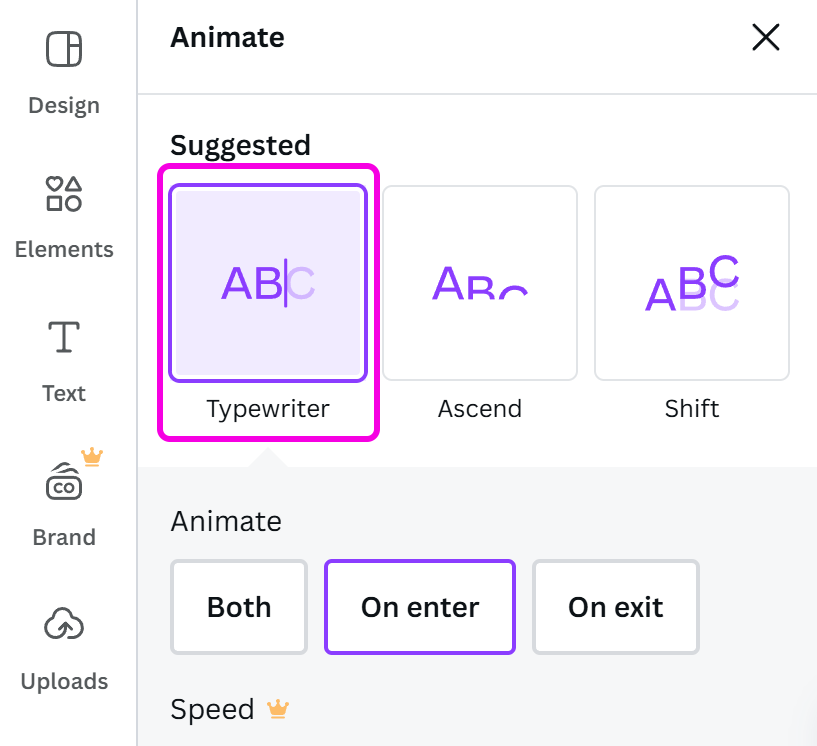The image size is (817, 746).
Task: Select the "On enter" option
Action: (x=419, y=607)
